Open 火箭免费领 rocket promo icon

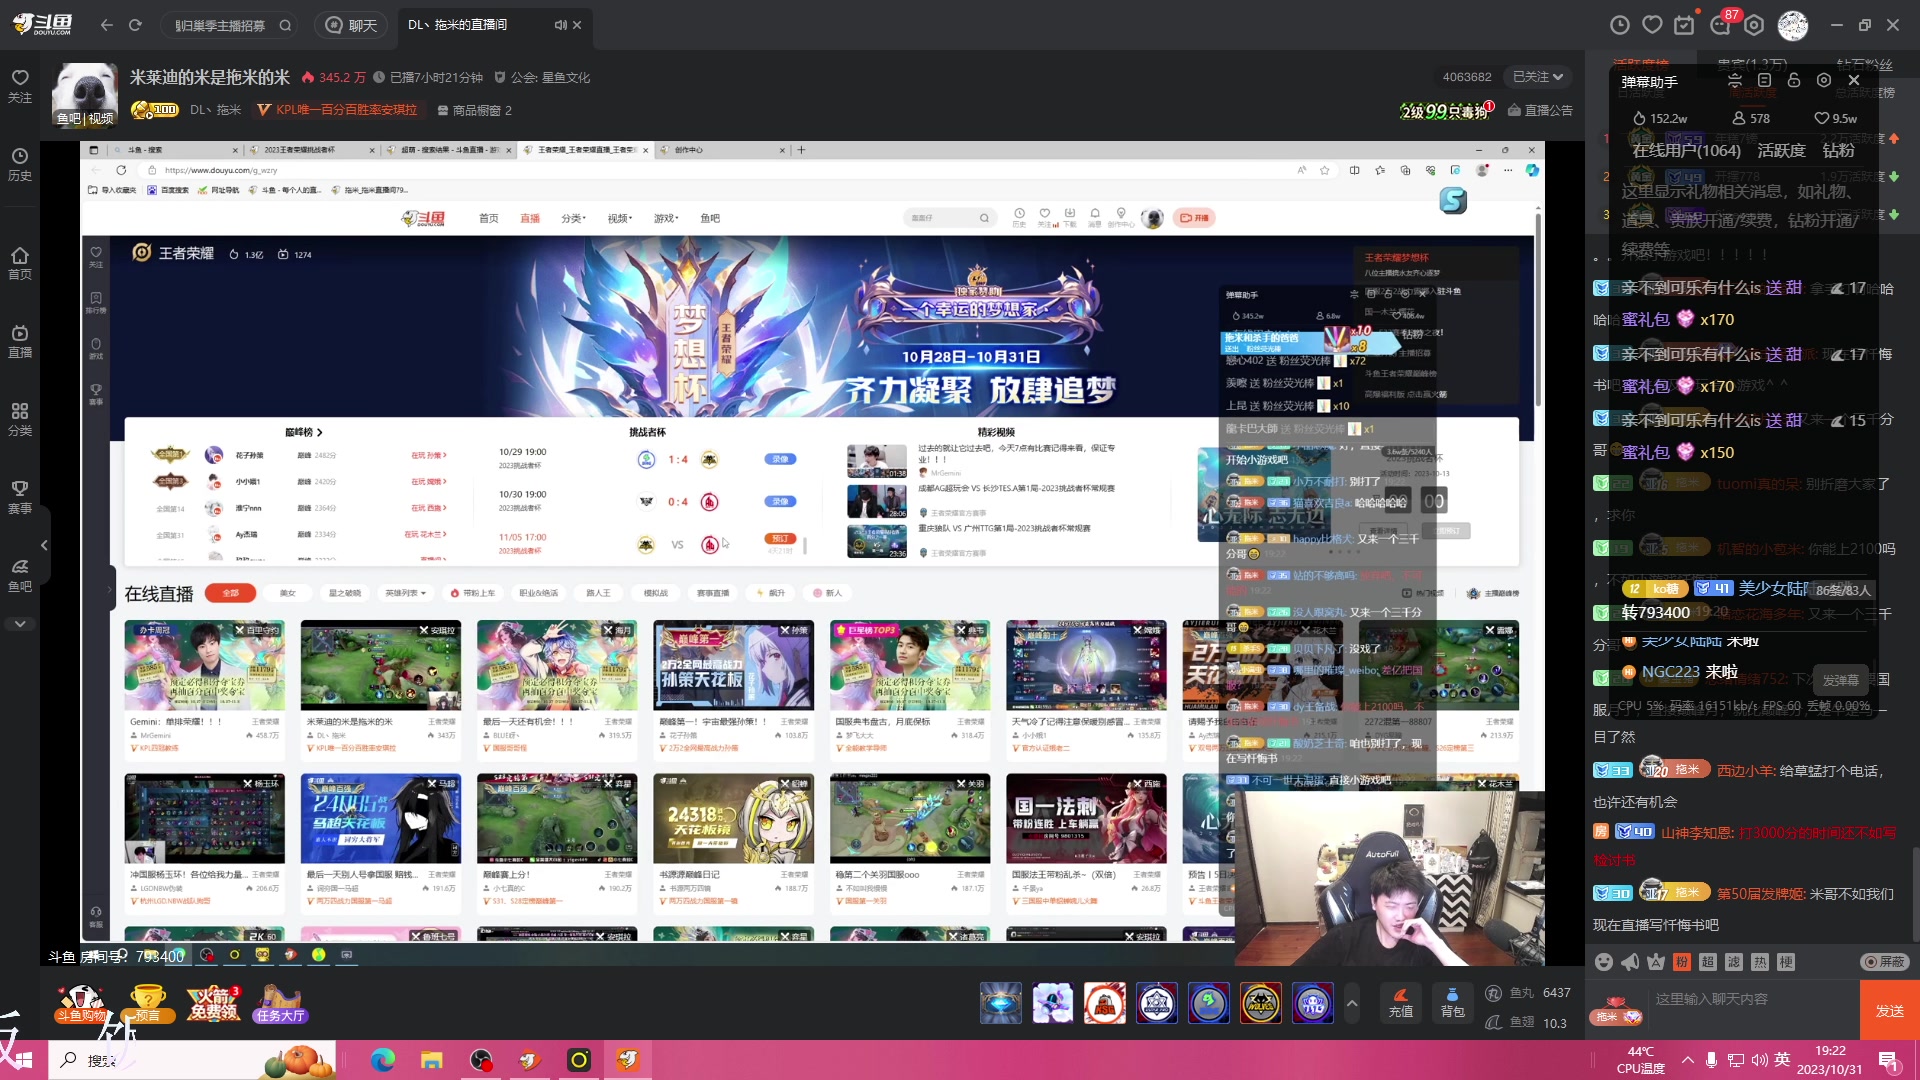(213, 1003)
